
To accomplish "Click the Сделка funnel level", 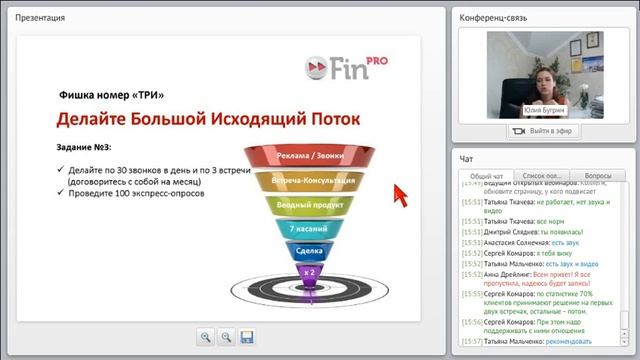I will (309, 251).
